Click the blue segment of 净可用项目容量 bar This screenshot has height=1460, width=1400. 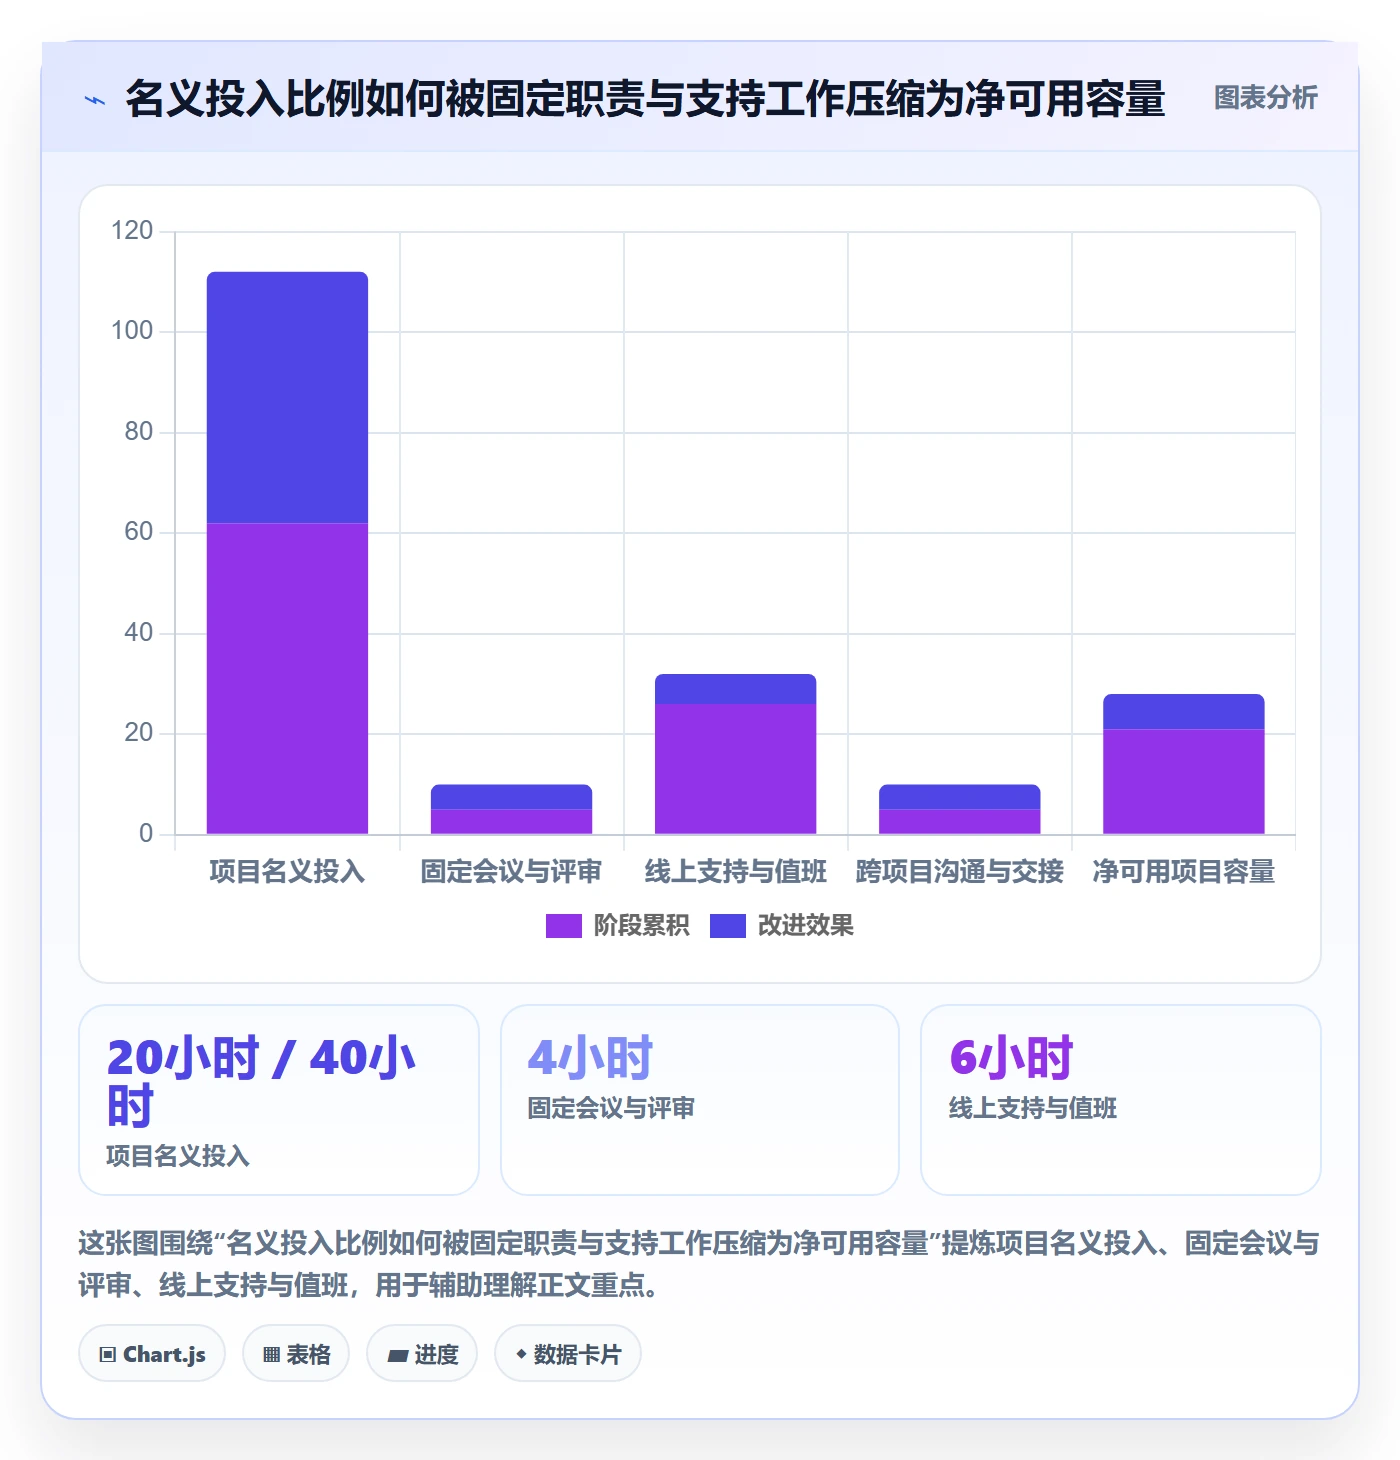[1184, 711]
